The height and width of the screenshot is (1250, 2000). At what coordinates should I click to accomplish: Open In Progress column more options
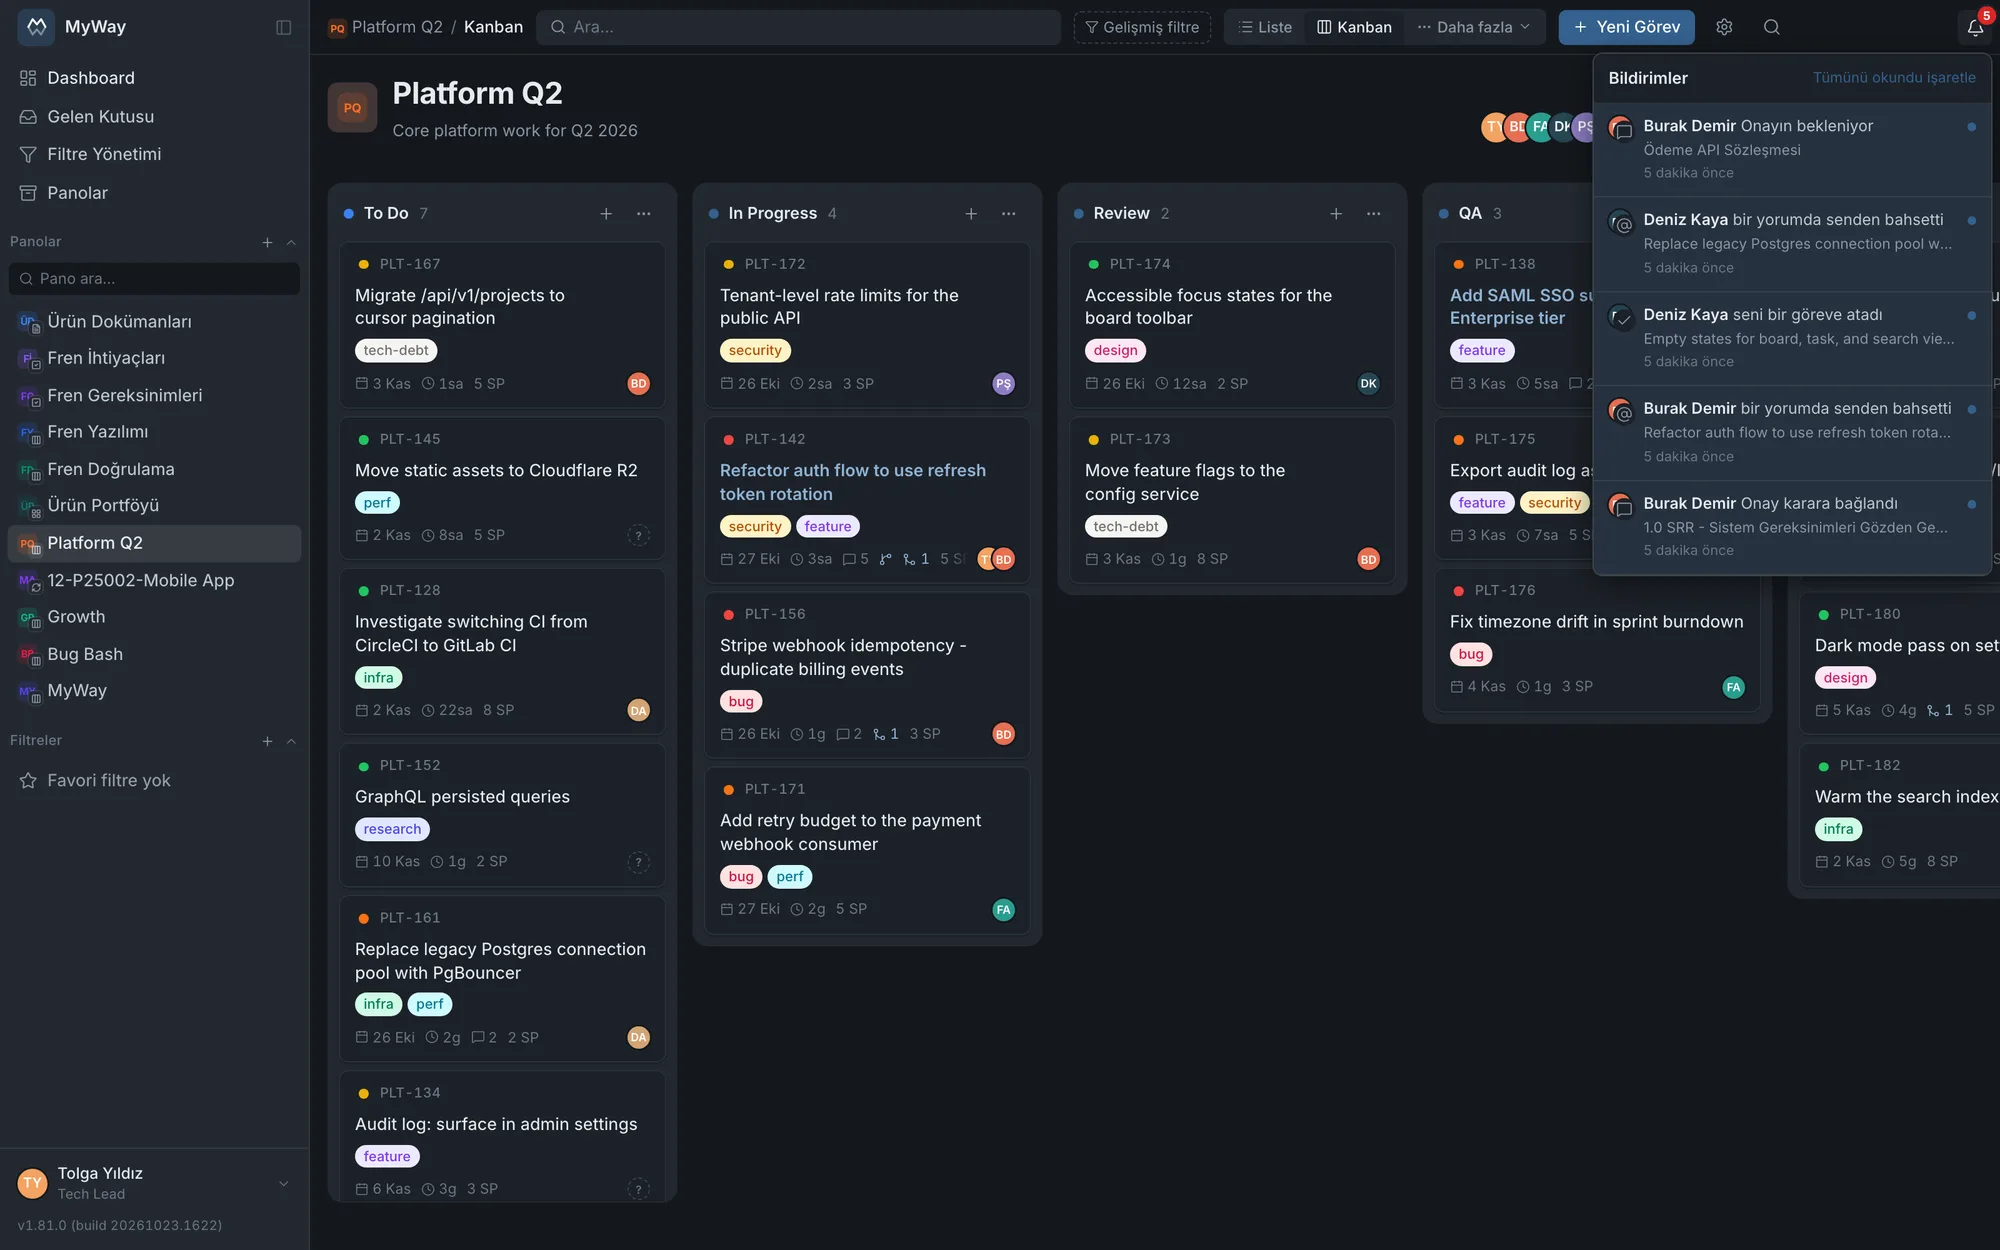[x=1009, y=213]
